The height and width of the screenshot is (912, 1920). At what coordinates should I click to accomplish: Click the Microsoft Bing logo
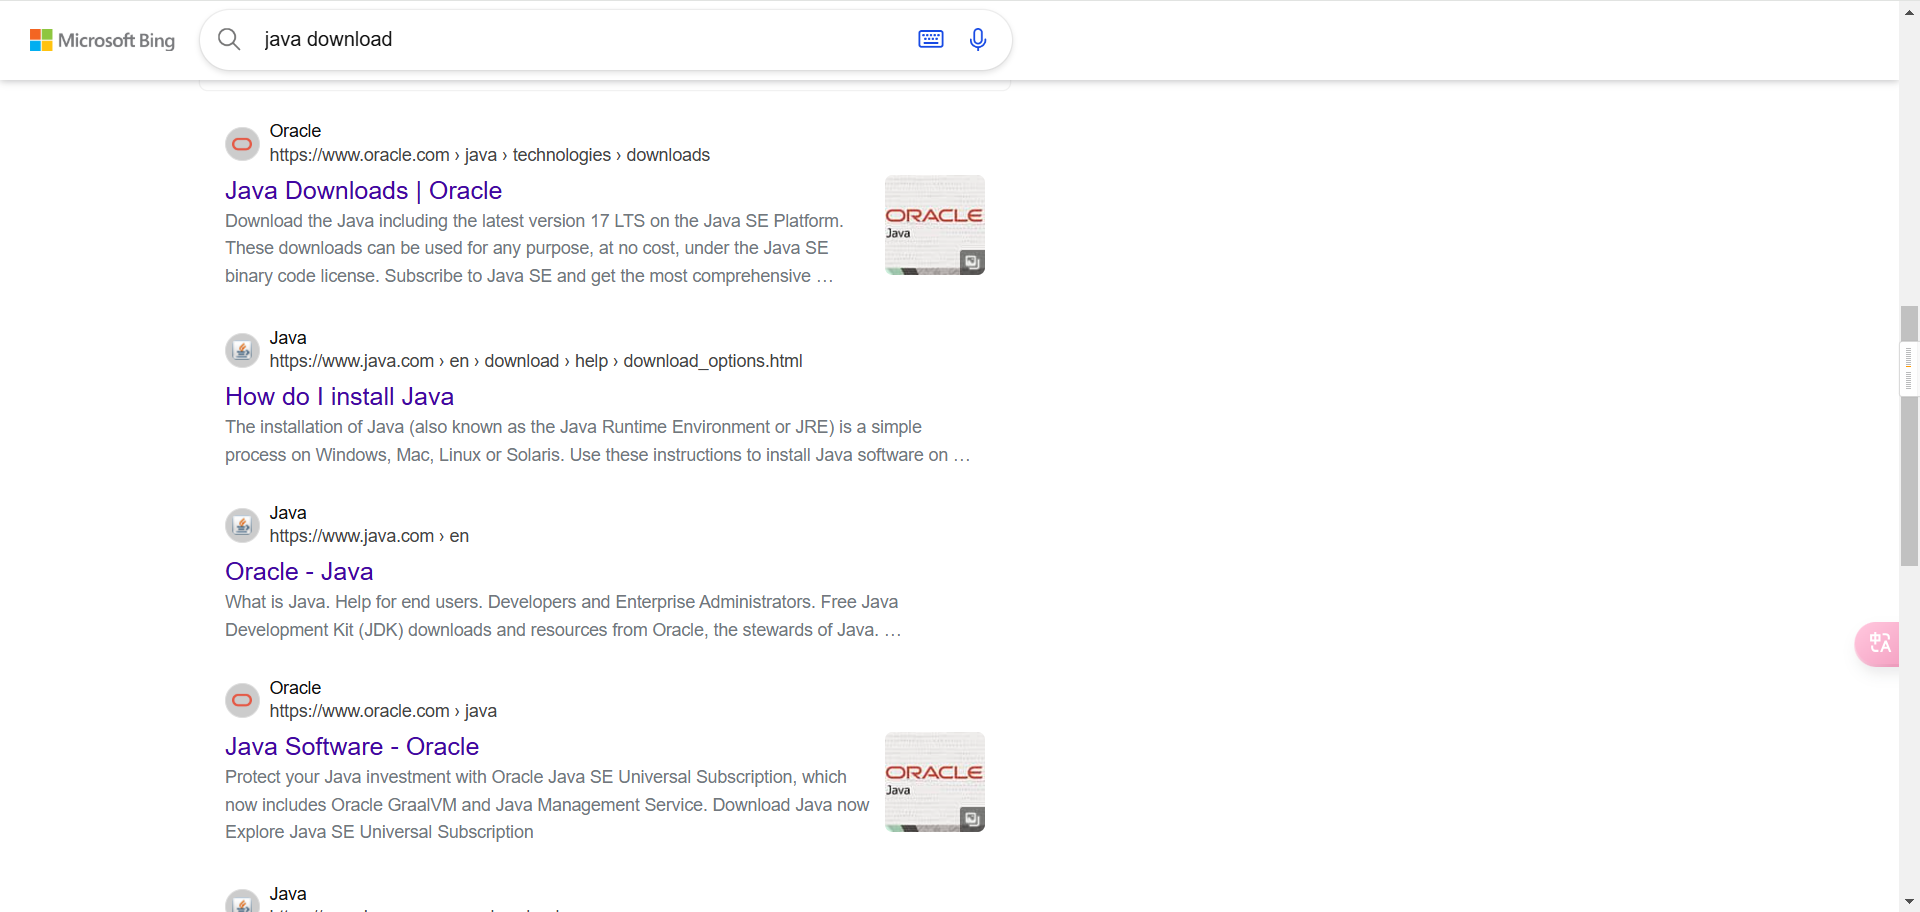coord(102,40)
